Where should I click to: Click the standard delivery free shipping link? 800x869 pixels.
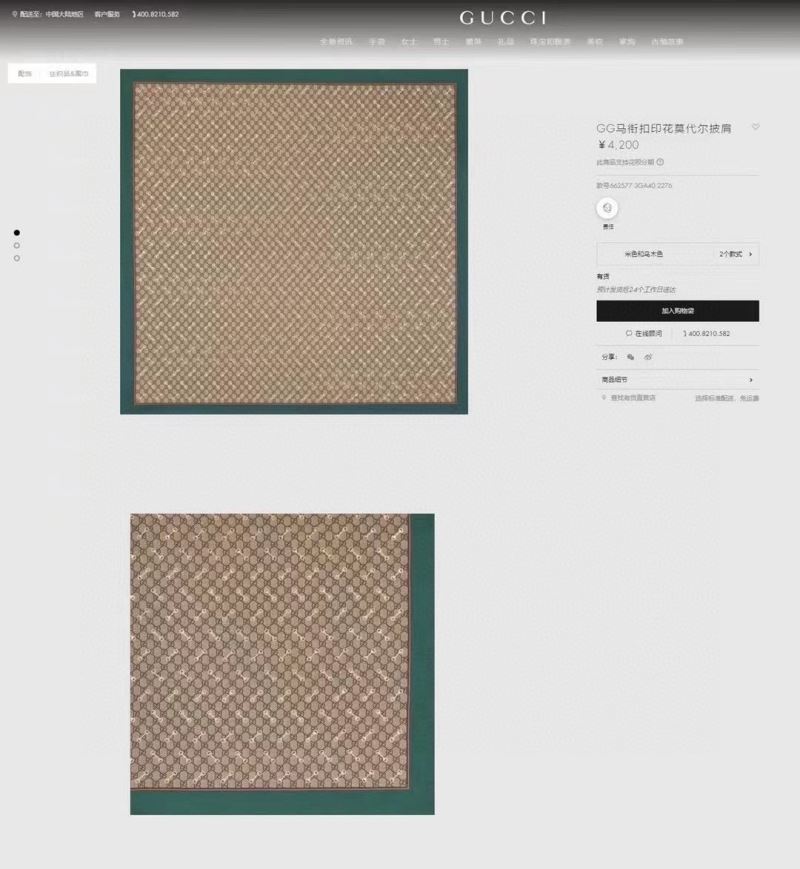coord(727,398)
